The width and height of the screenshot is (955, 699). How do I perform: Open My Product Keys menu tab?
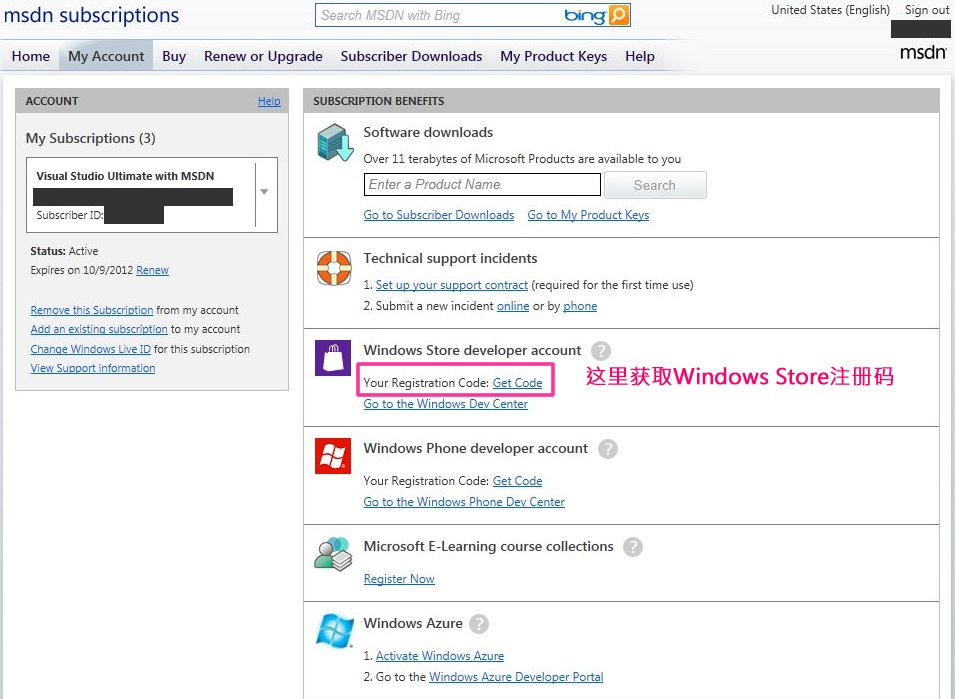point(554,56)
